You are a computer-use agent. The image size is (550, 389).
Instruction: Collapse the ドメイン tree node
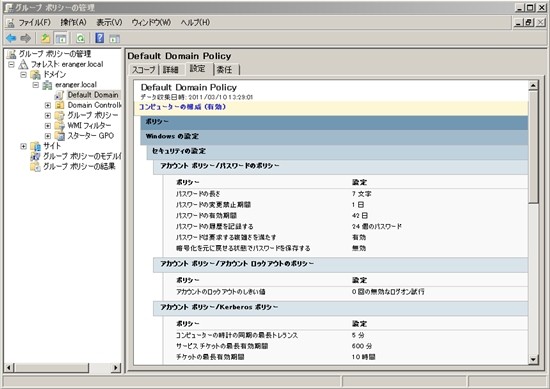(x=24, y=75)
